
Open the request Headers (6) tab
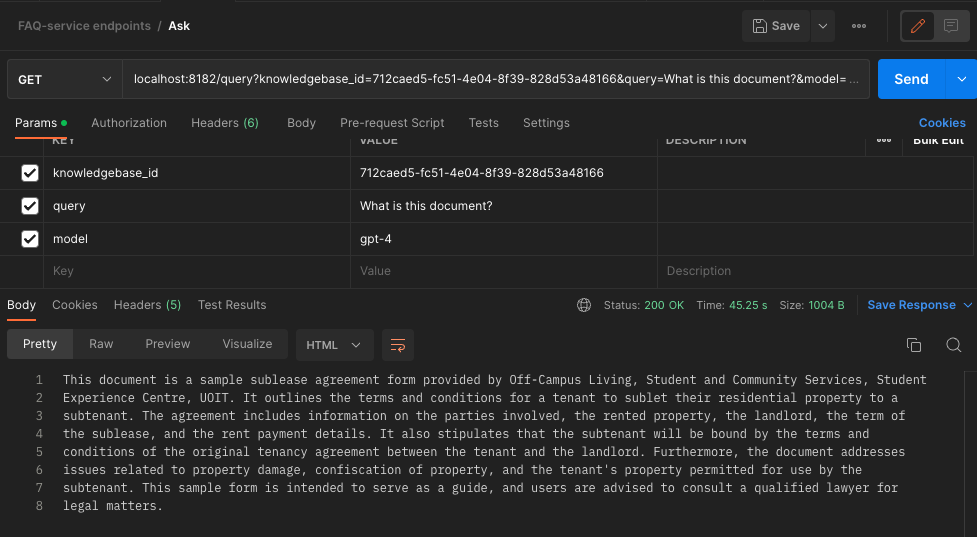click(x=225, y=123)
